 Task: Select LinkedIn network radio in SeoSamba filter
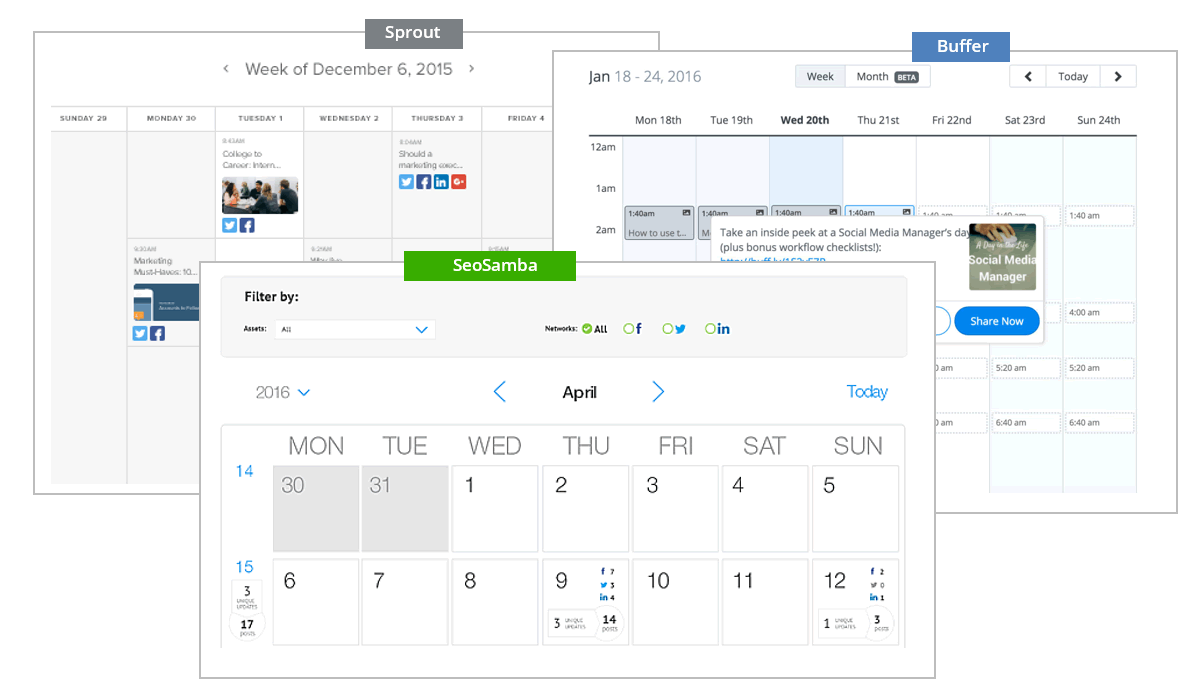[710, 328]
